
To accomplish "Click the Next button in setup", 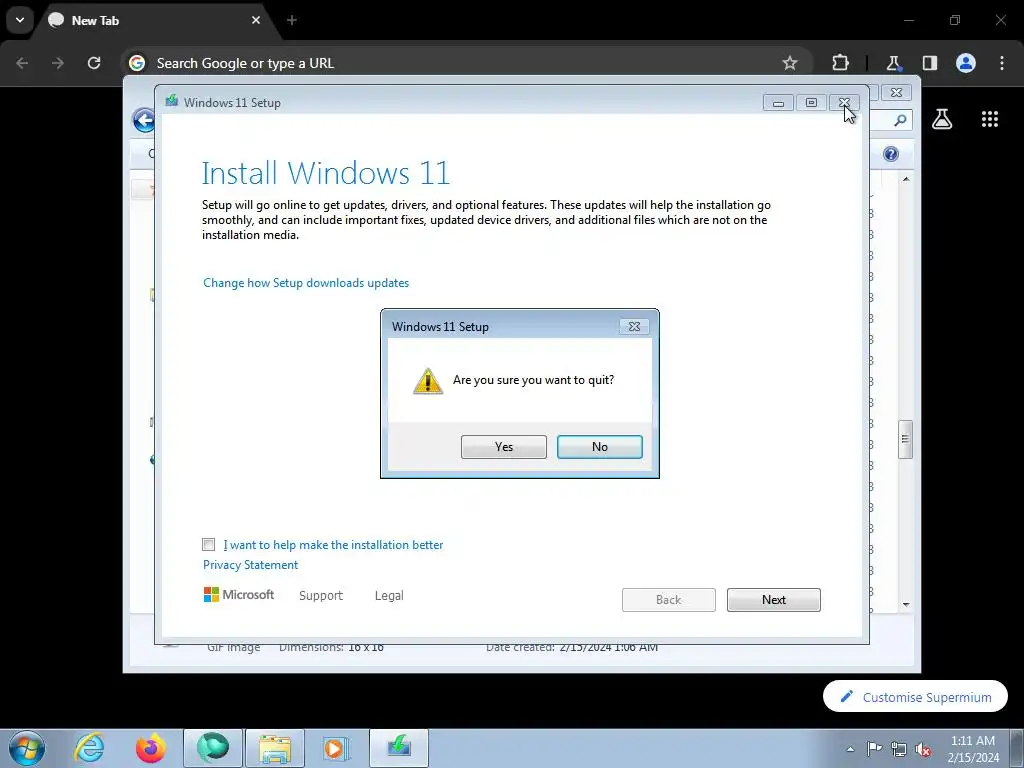I will (x=773, y=600).
